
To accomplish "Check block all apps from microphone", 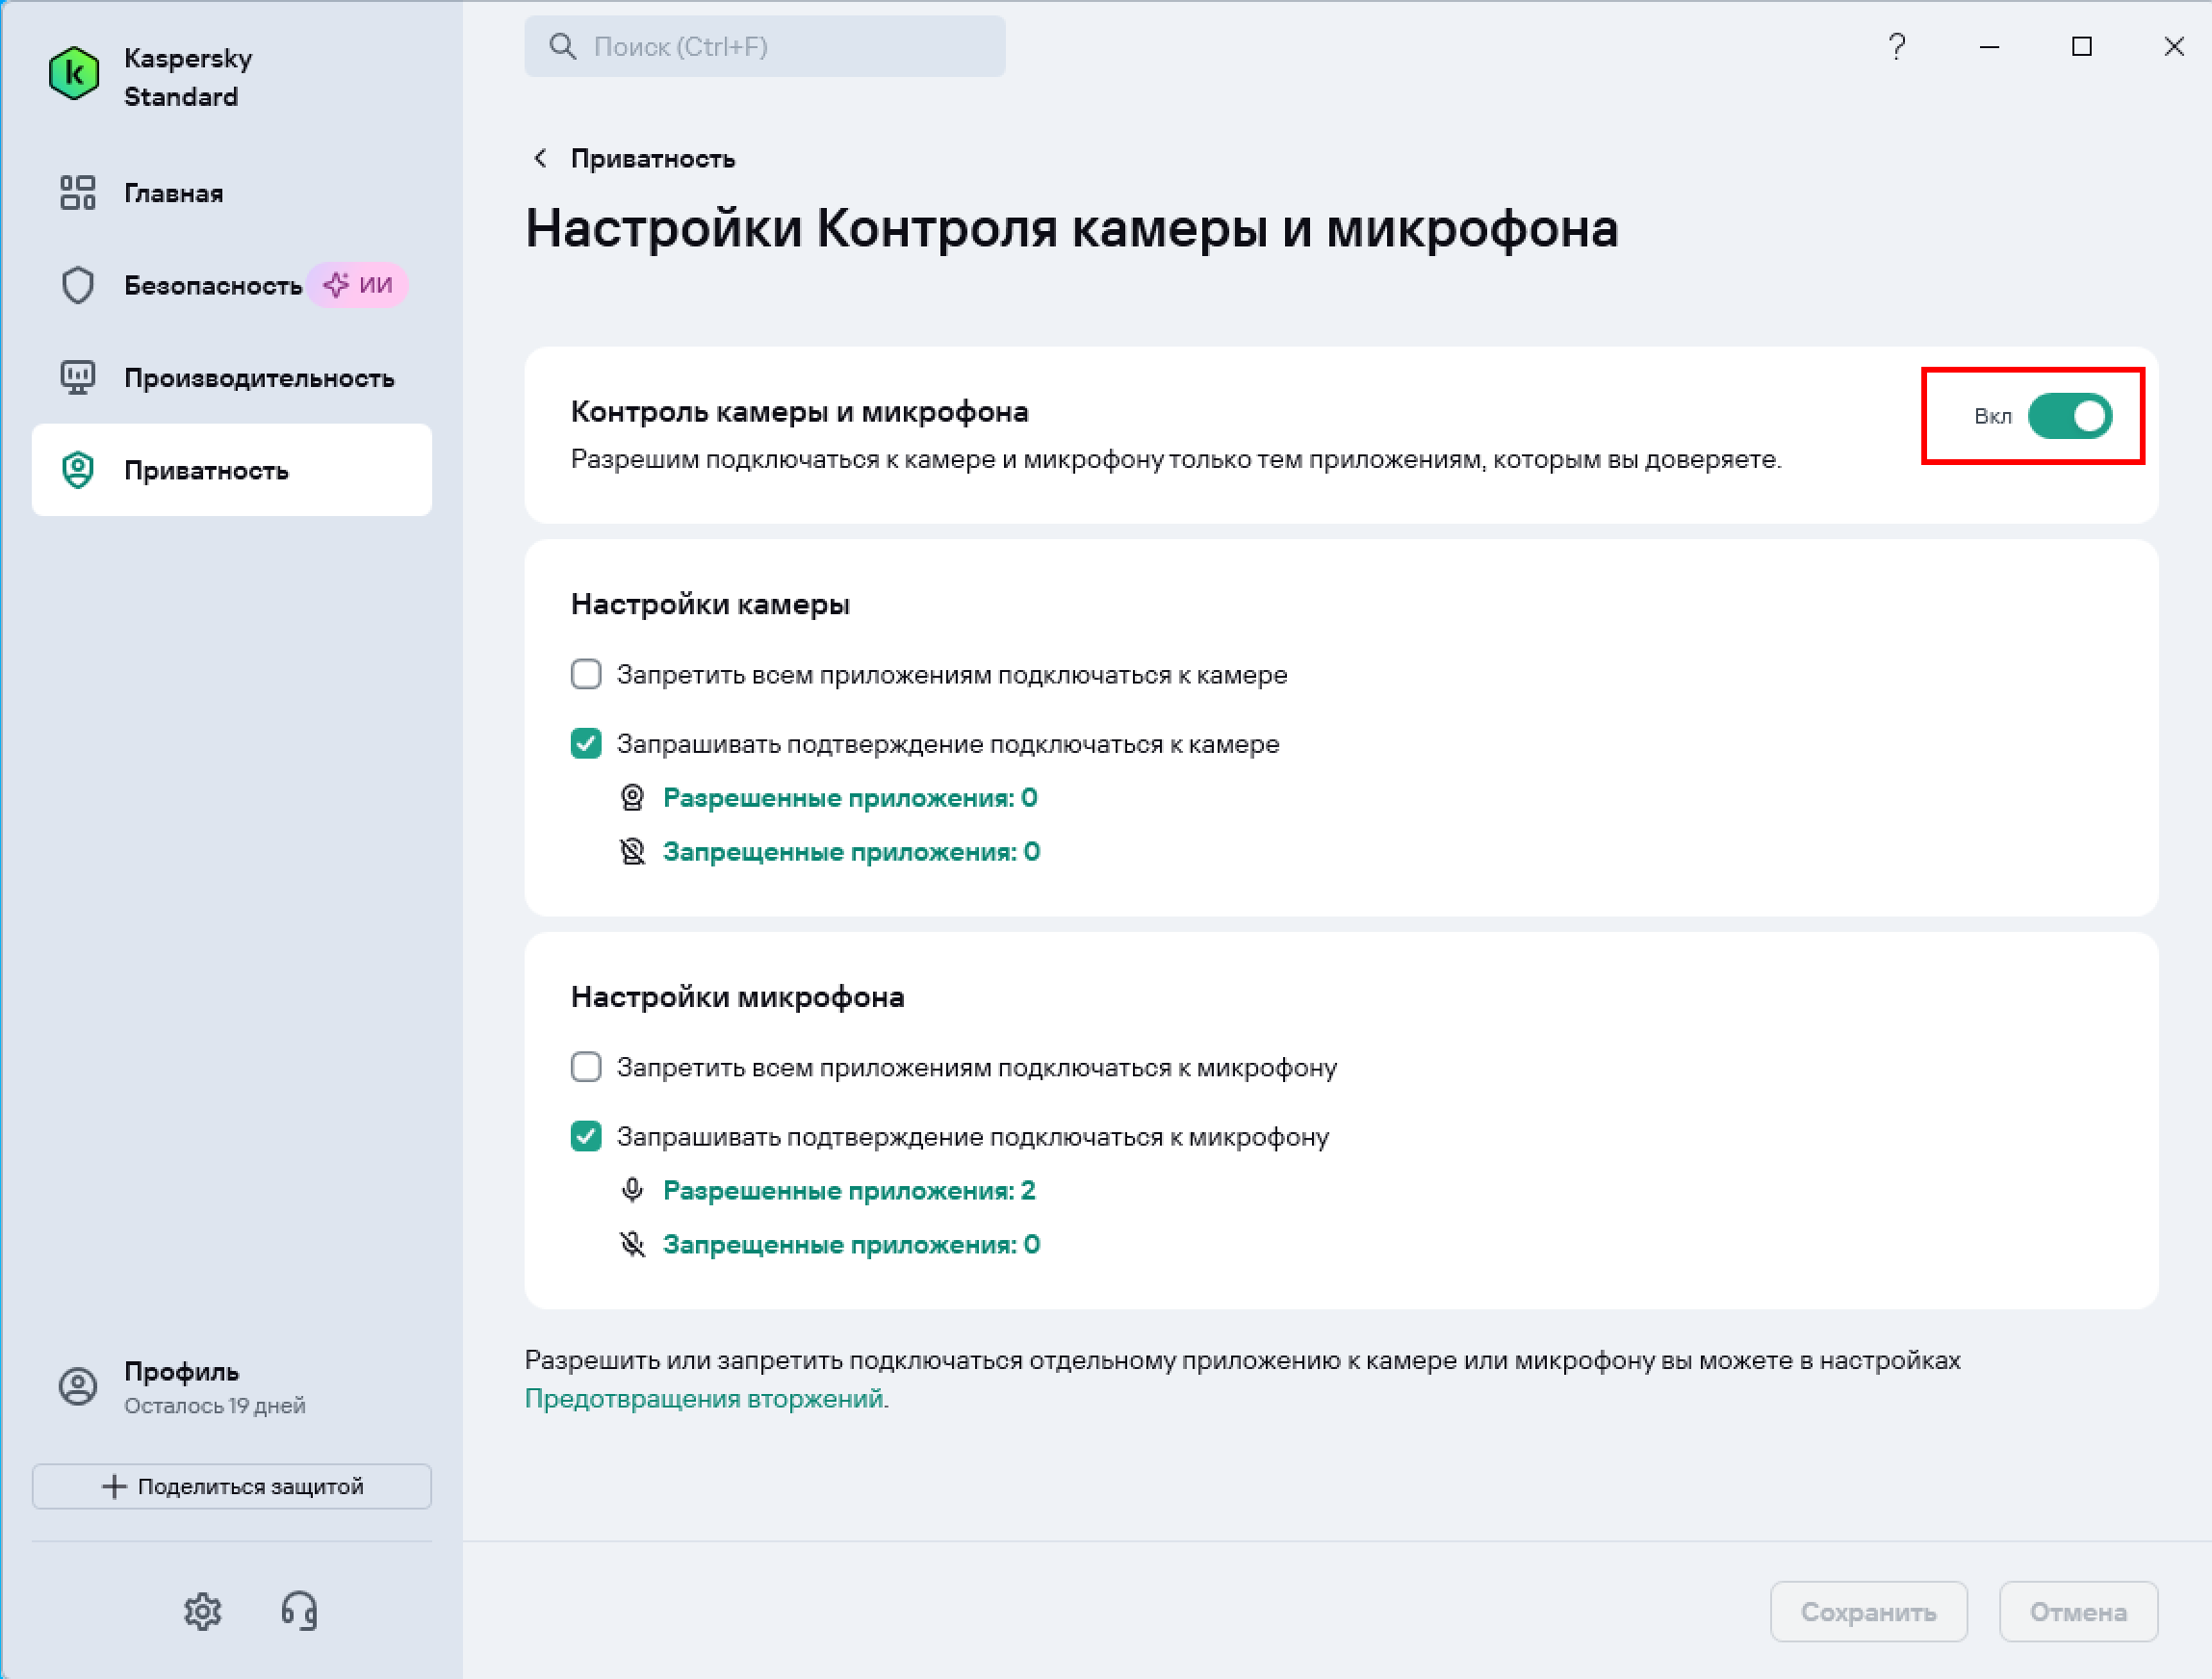I will pos(586,1068).
